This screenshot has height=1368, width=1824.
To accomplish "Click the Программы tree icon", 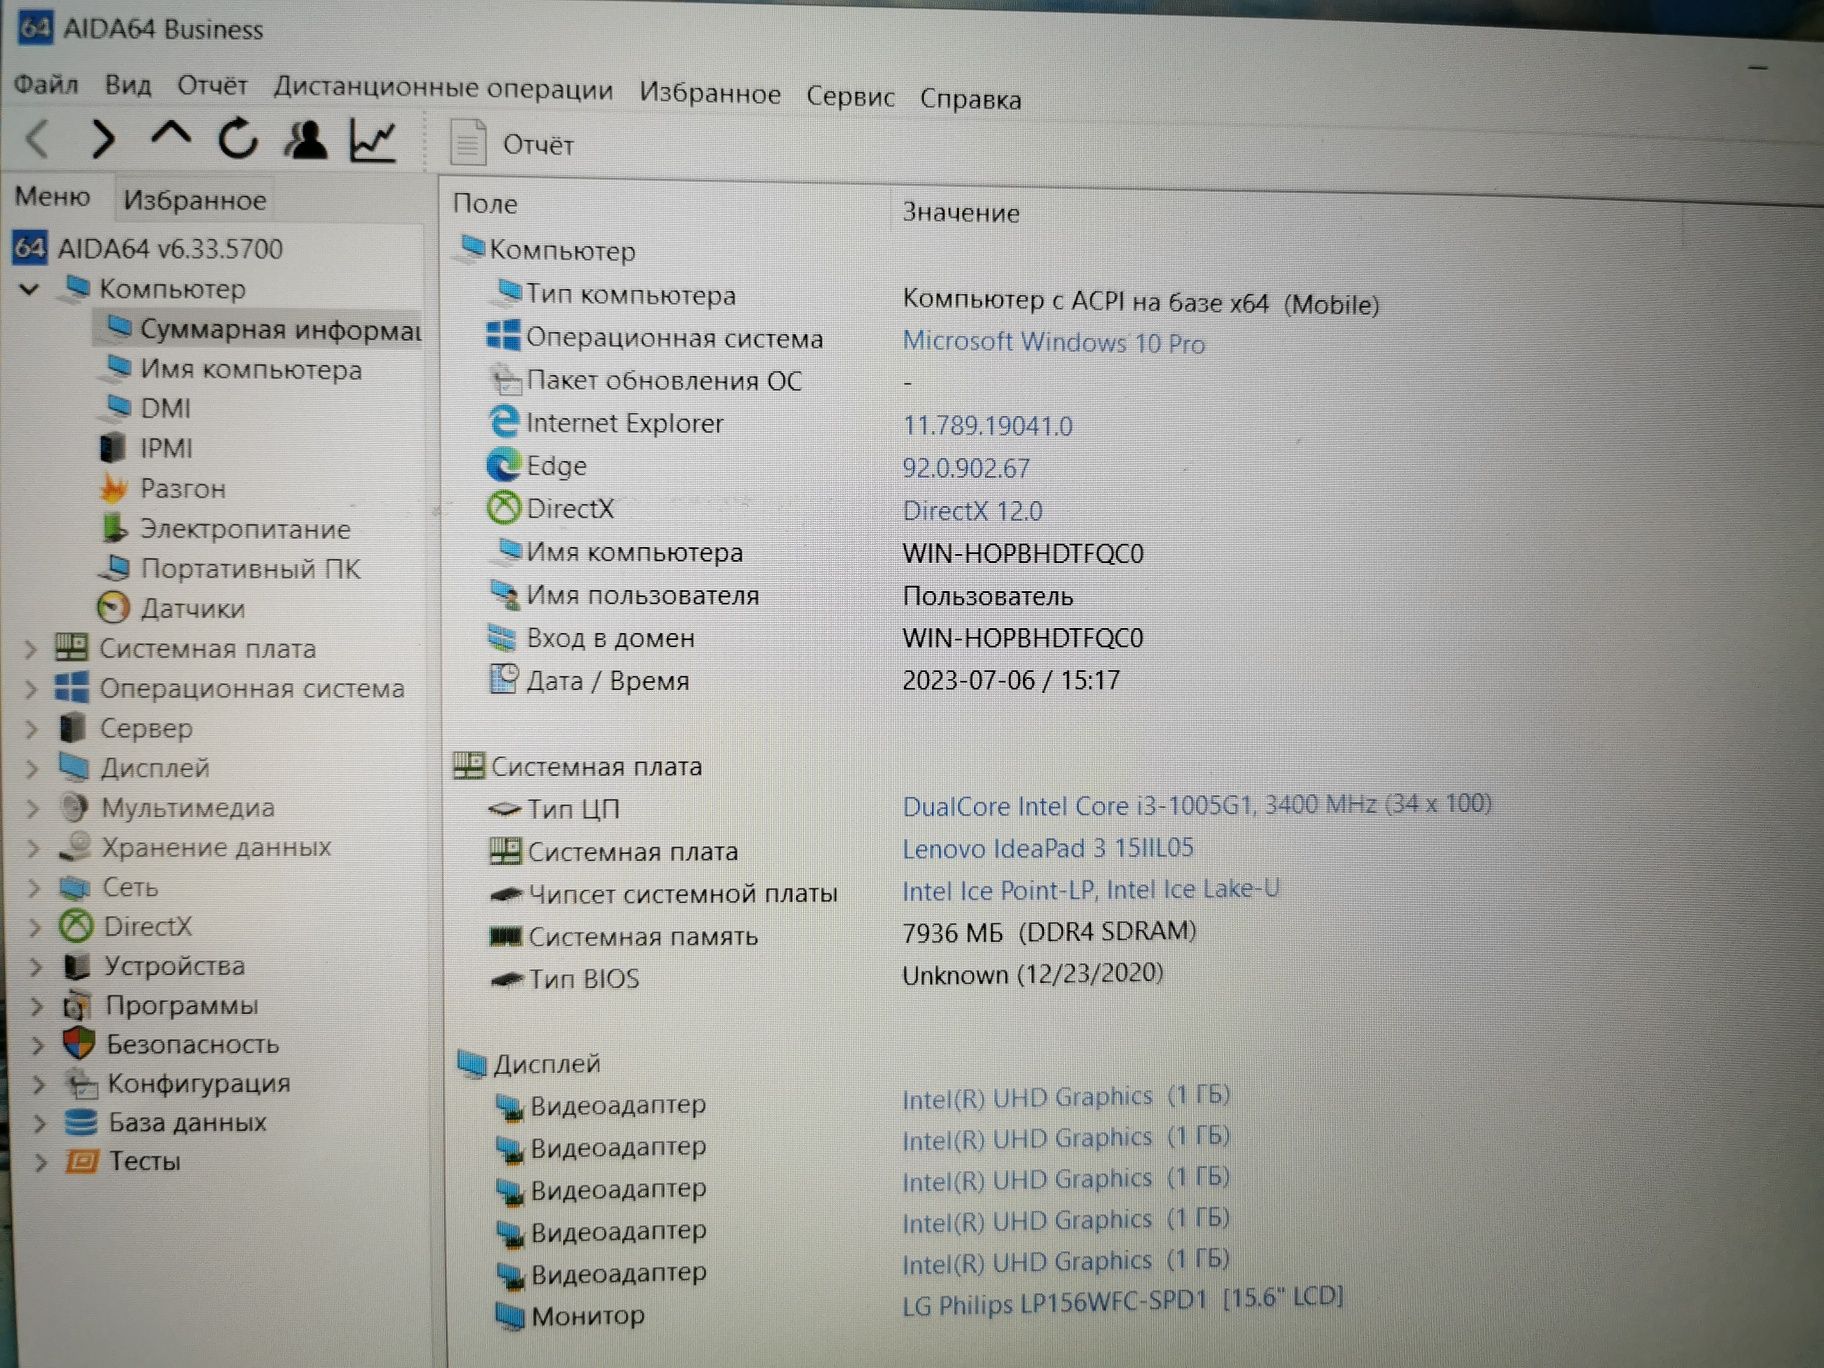I will pyautogui.click(x=77, y=1005).
